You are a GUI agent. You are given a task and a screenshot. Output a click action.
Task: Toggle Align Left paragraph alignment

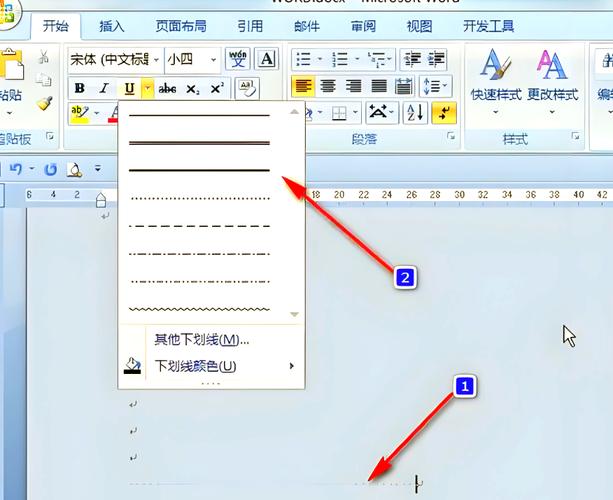pos(303,86)
